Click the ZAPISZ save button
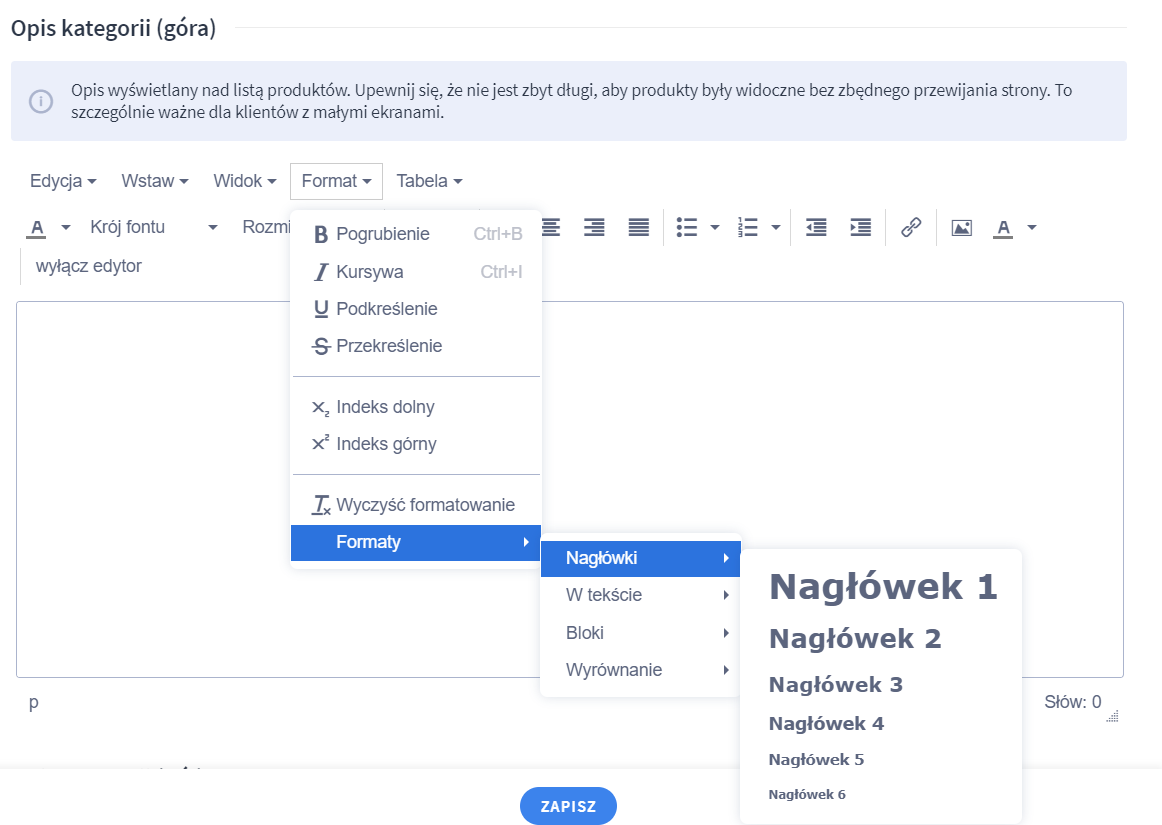Screen dimensions: 1162x825 568,806
